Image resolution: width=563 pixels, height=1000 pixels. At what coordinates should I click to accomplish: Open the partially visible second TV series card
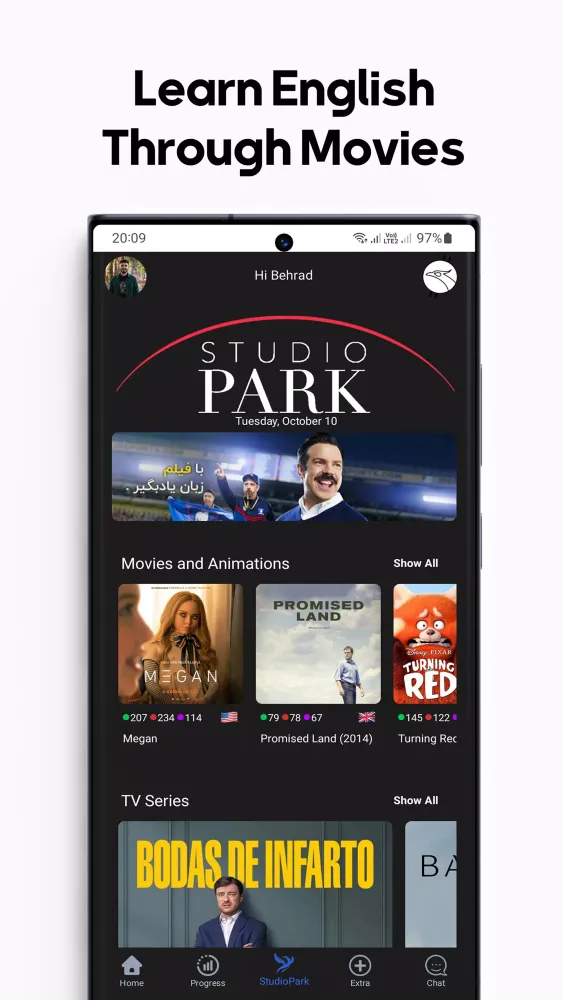(x=431, y=885)
